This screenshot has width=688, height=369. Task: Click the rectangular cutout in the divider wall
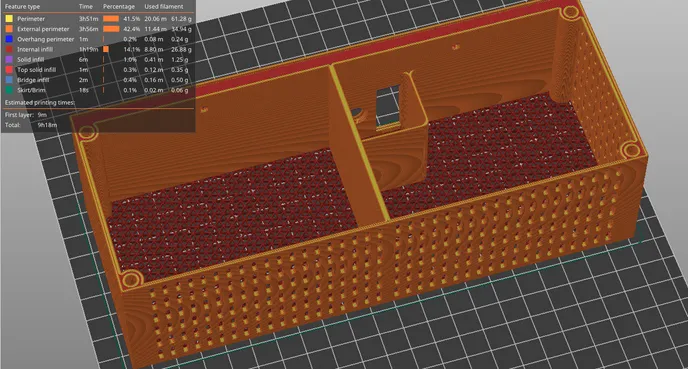(388, 107)
